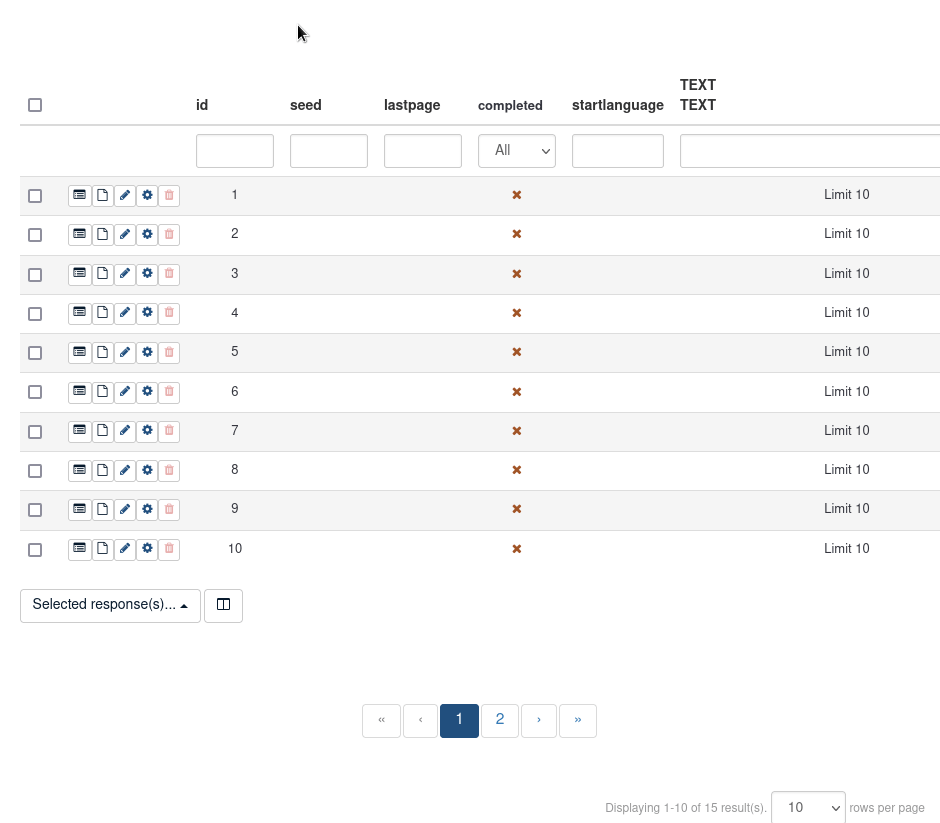Open the rows per page dropdown
The image size is (940, 823).
point(808,807)
